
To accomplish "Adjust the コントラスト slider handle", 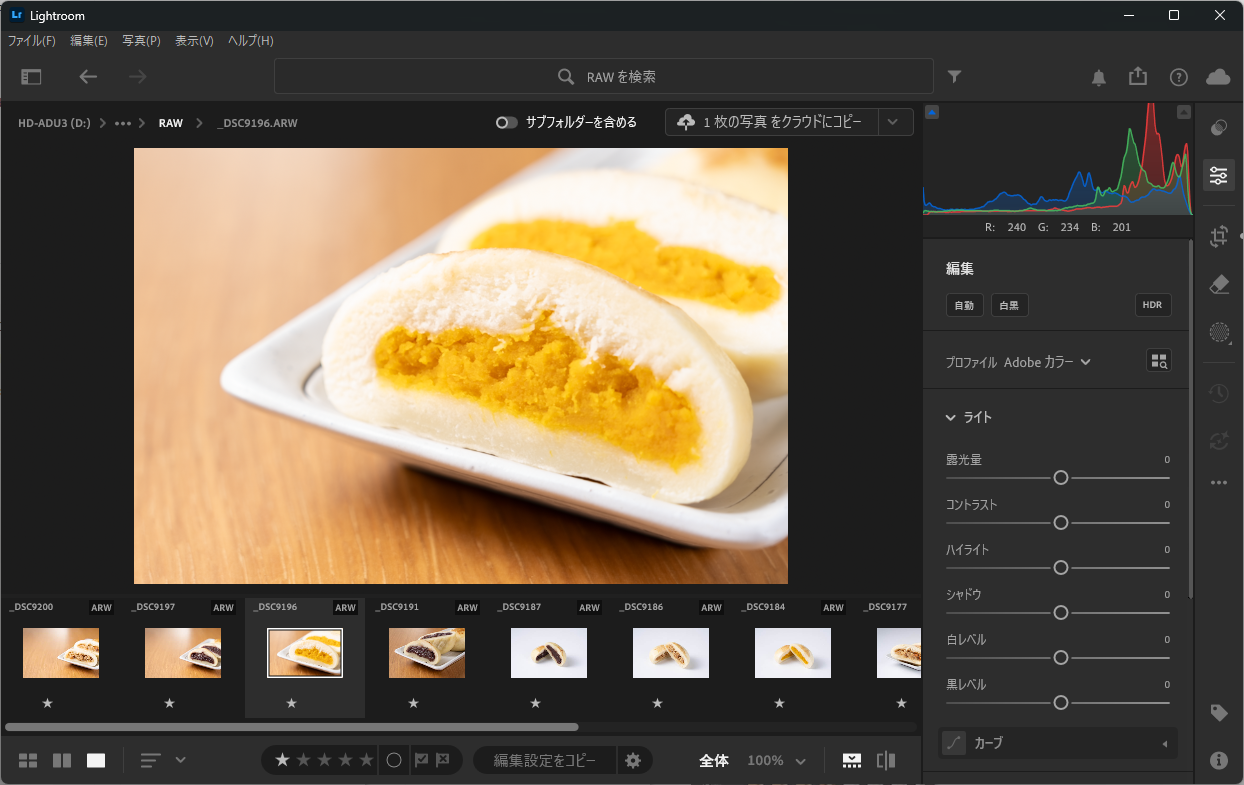I will pos(1061,523).
